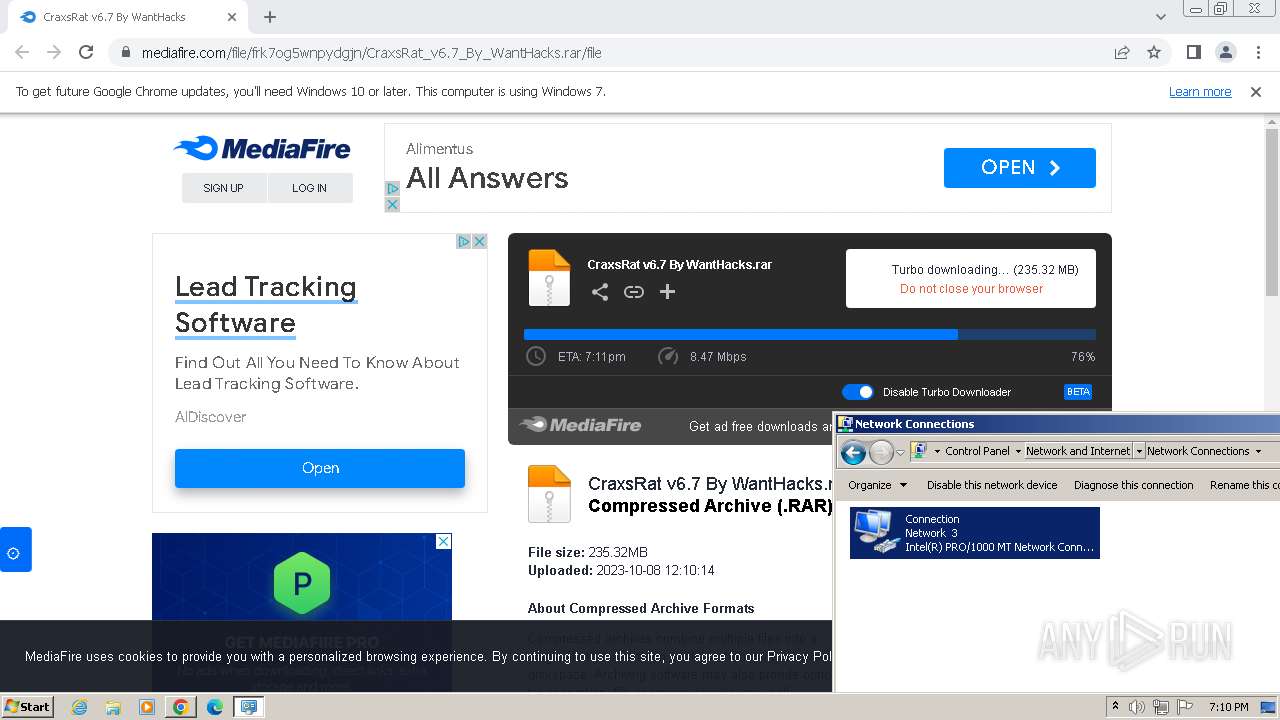Viewport: 1280px width, 720px height.
Task: Click Disable this network device
Action: coord(992,485)
